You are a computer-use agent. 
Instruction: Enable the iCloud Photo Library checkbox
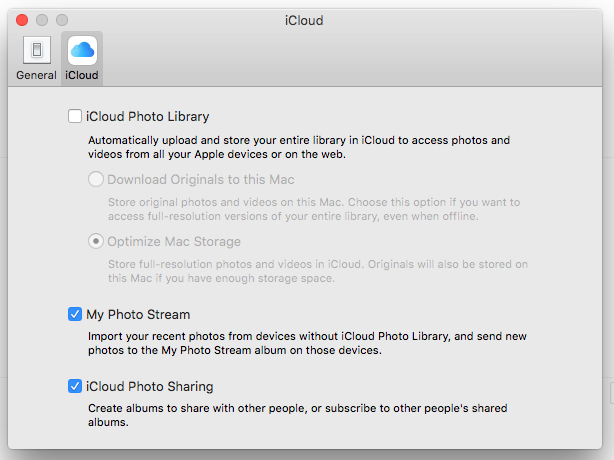click(75, 117)
